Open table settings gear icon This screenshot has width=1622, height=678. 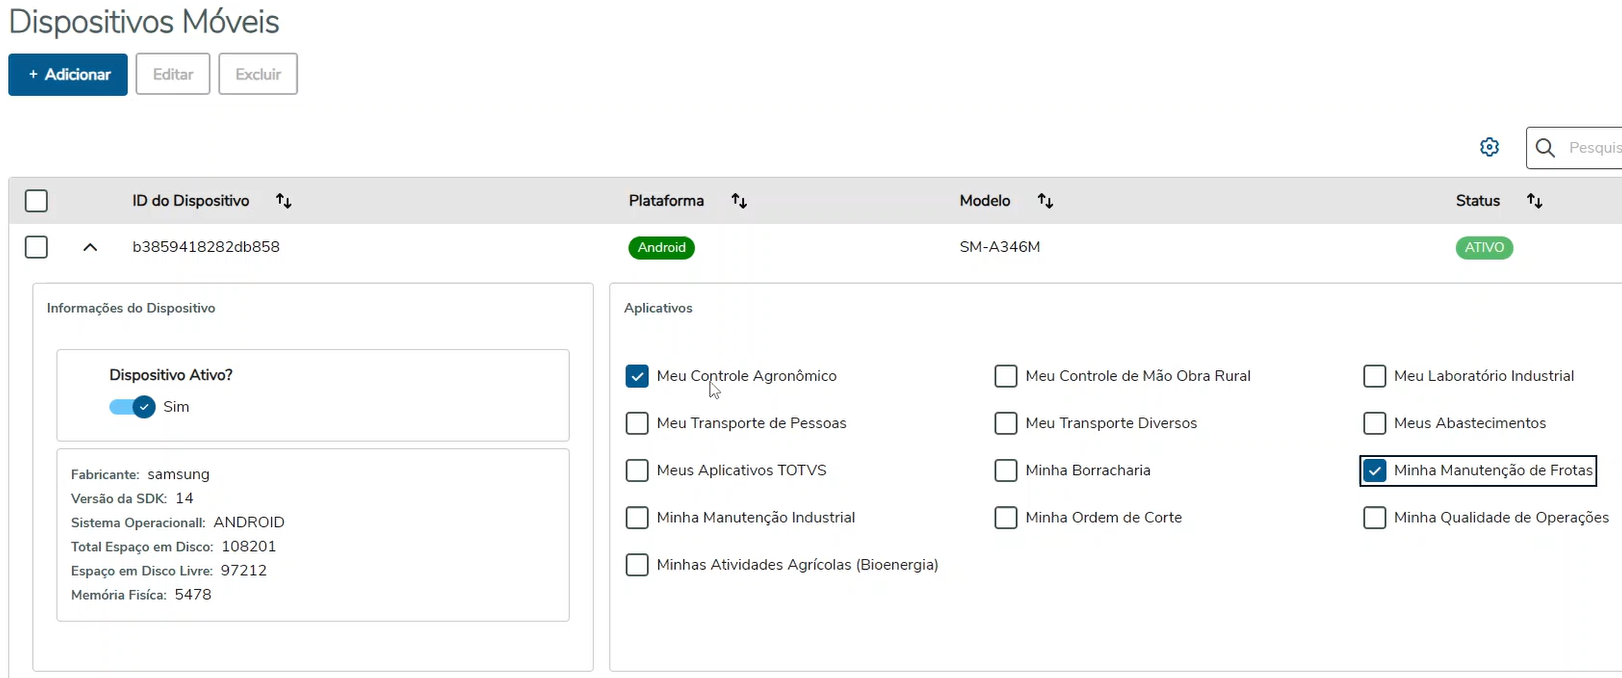pos(1489,147)
